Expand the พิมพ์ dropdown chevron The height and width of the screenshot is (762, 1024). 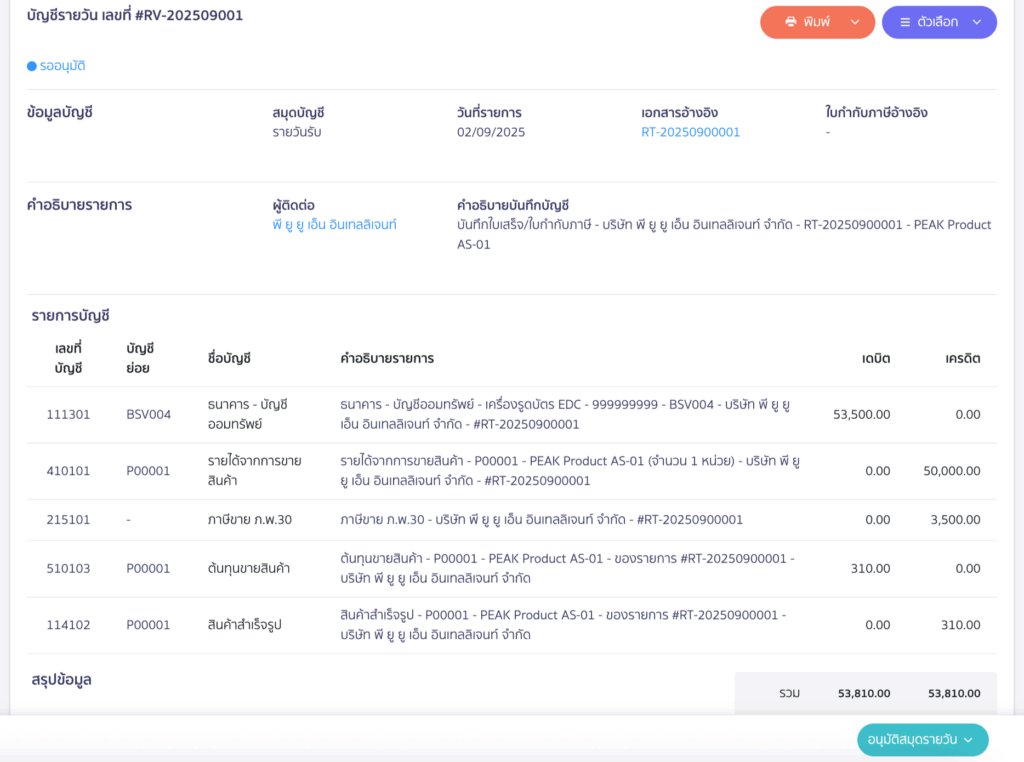855,22
